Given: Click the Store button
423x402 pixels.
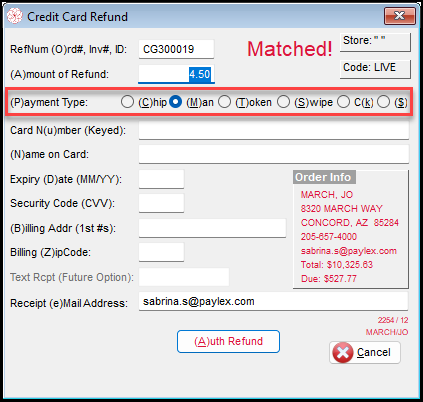Looking at the screenshot, I should (375, 42).
